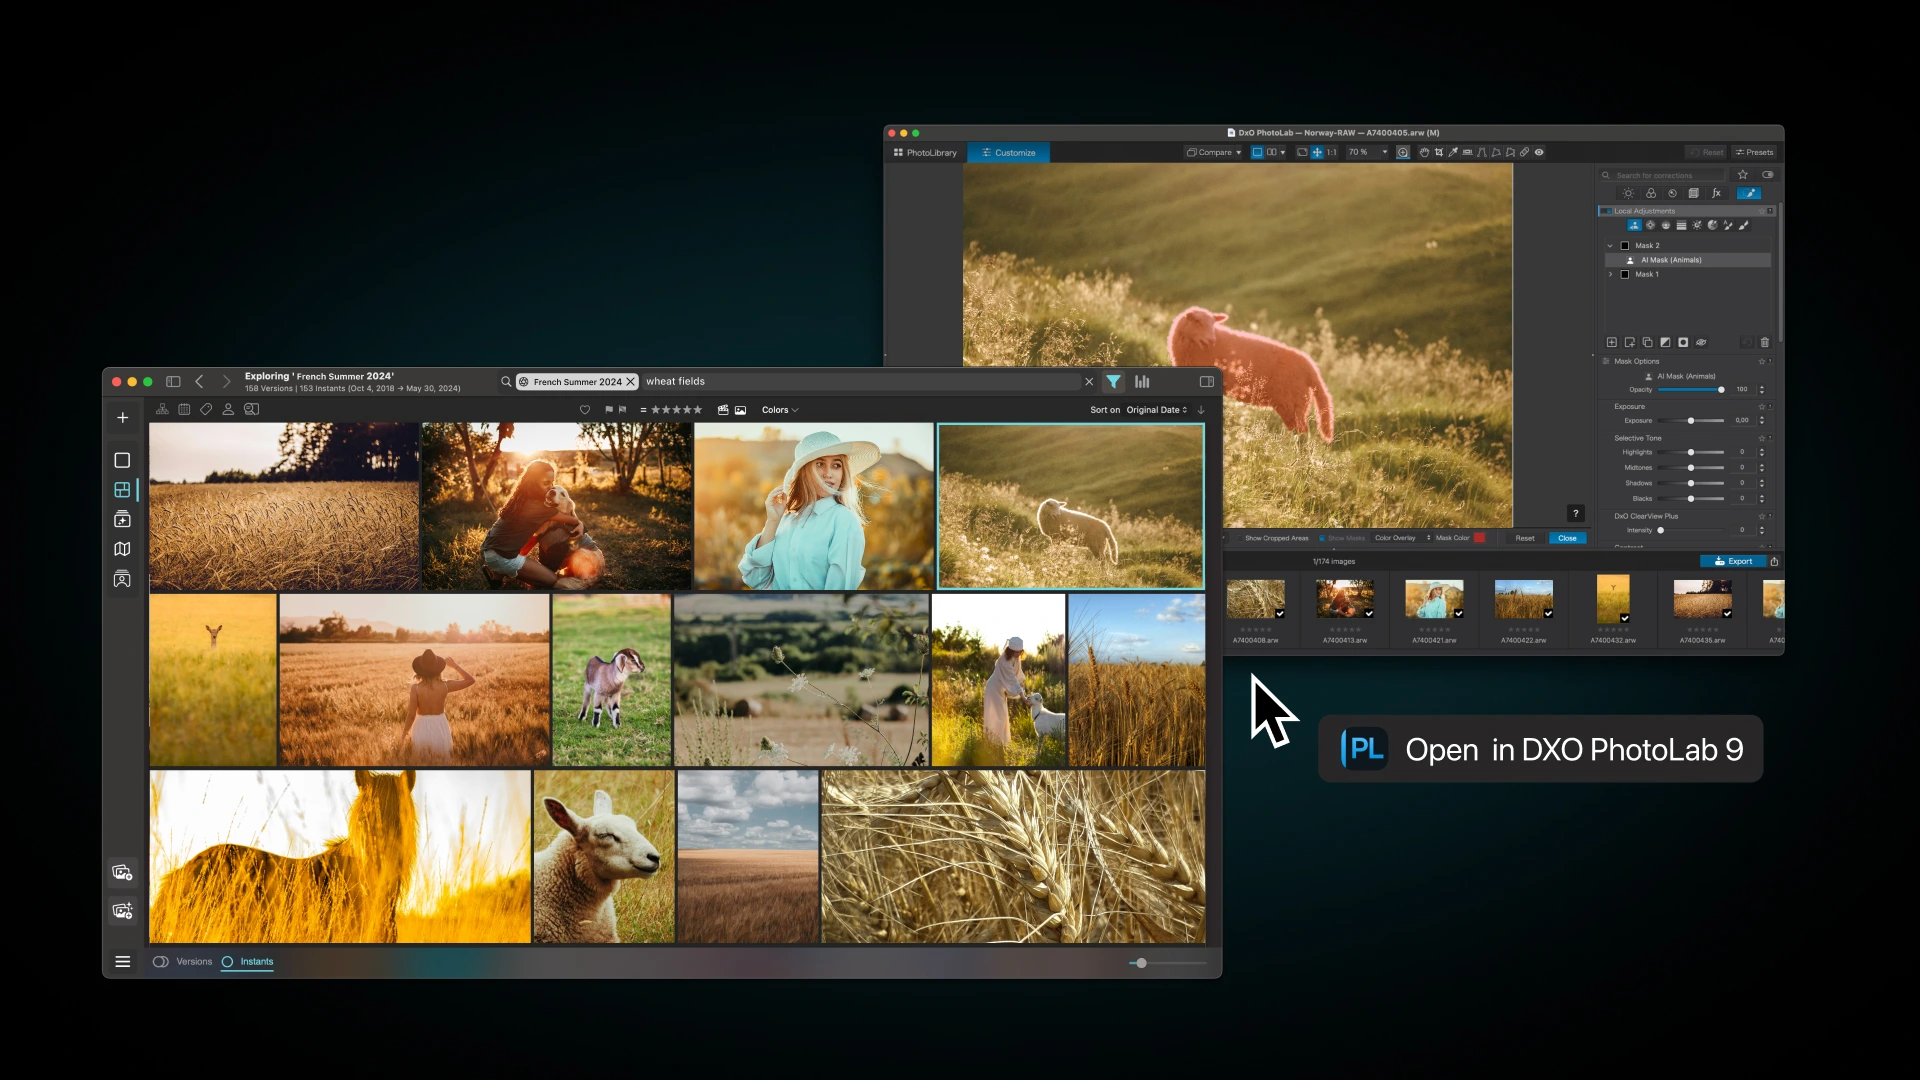Toggle the Mask 2 checkbox
Viewport: 1920px width, 1080px height.
(x=1625, y=246)
